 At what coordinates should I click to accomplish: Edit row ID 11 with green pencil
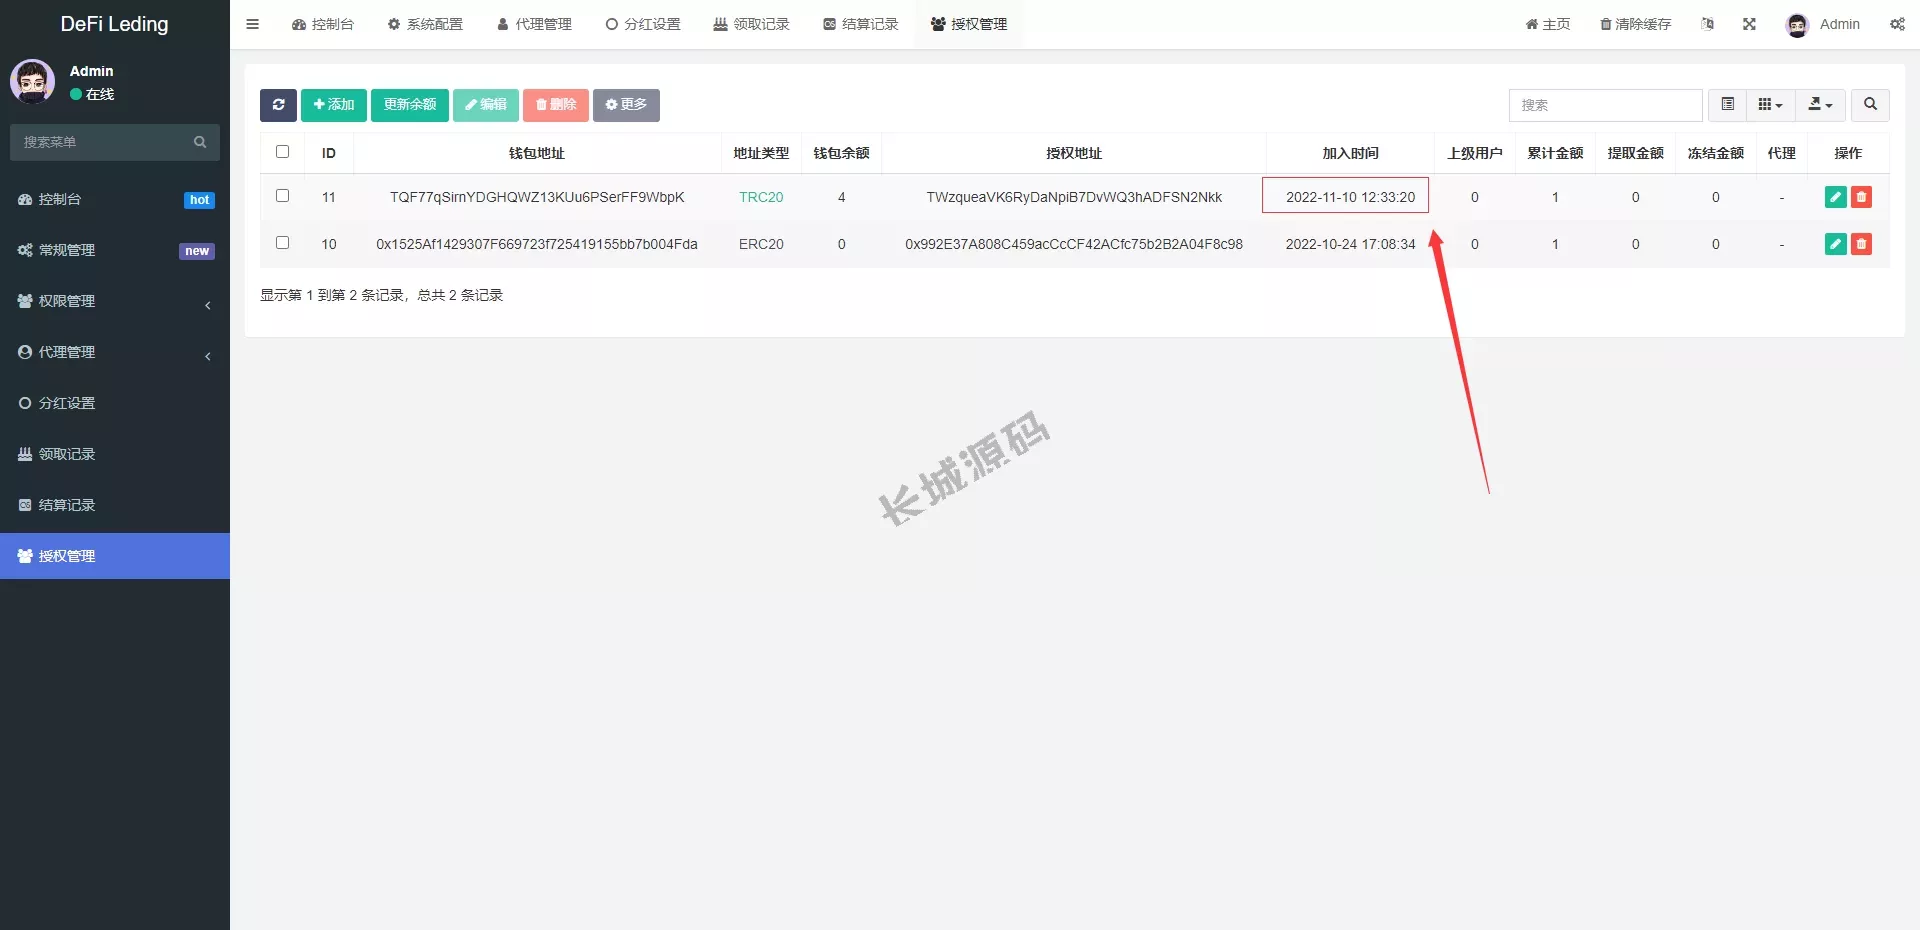(1835, 197)
